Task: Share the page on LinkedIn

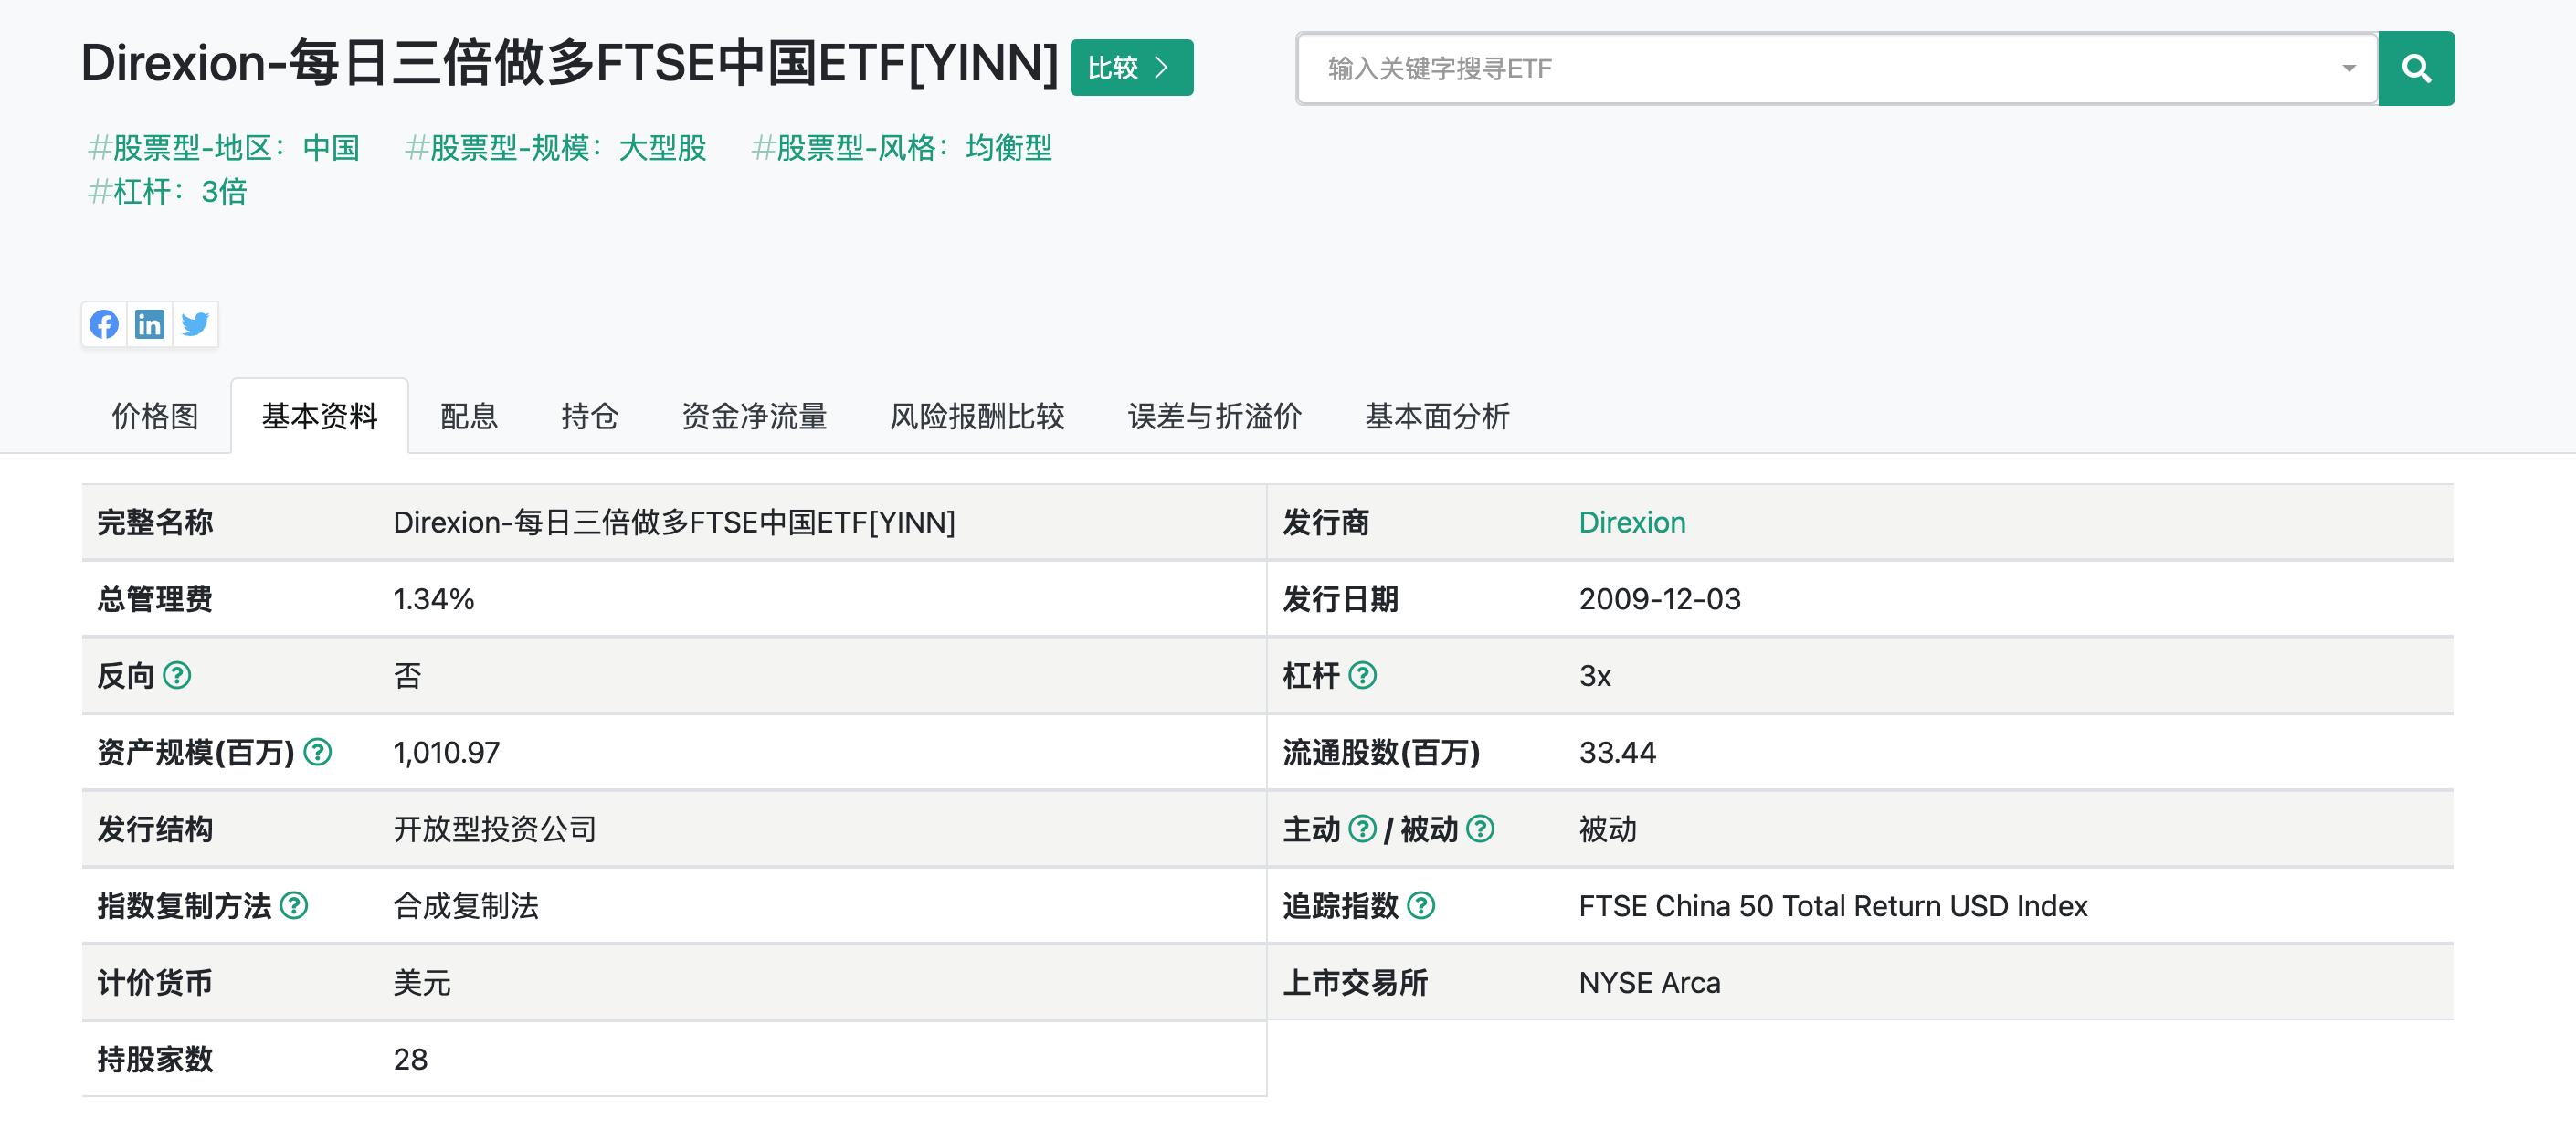Action: click(150, 324)
